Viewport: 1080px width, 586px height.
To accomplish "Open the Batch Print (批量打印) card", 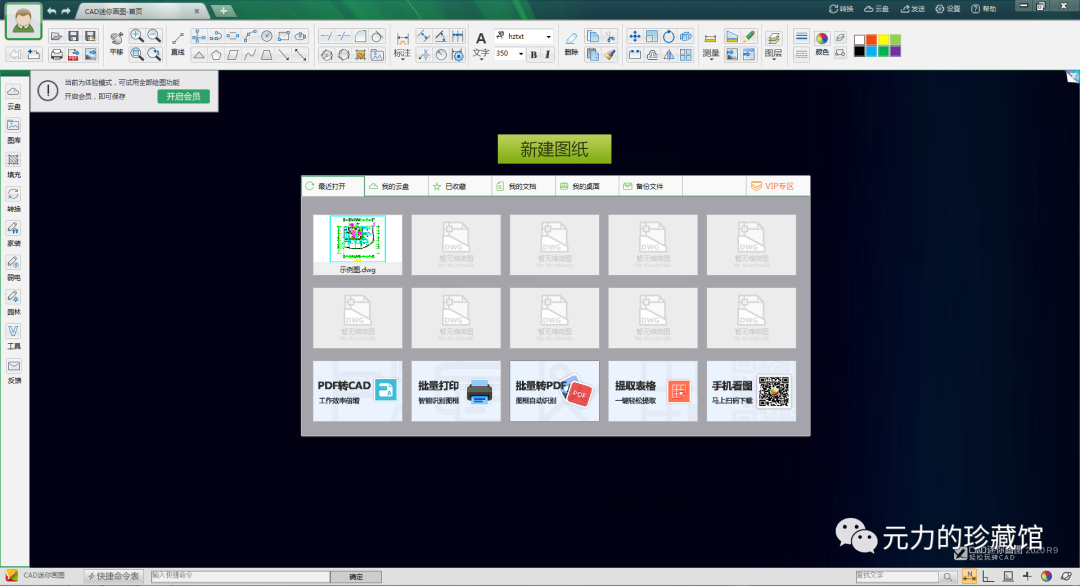I will pos(456,391).
